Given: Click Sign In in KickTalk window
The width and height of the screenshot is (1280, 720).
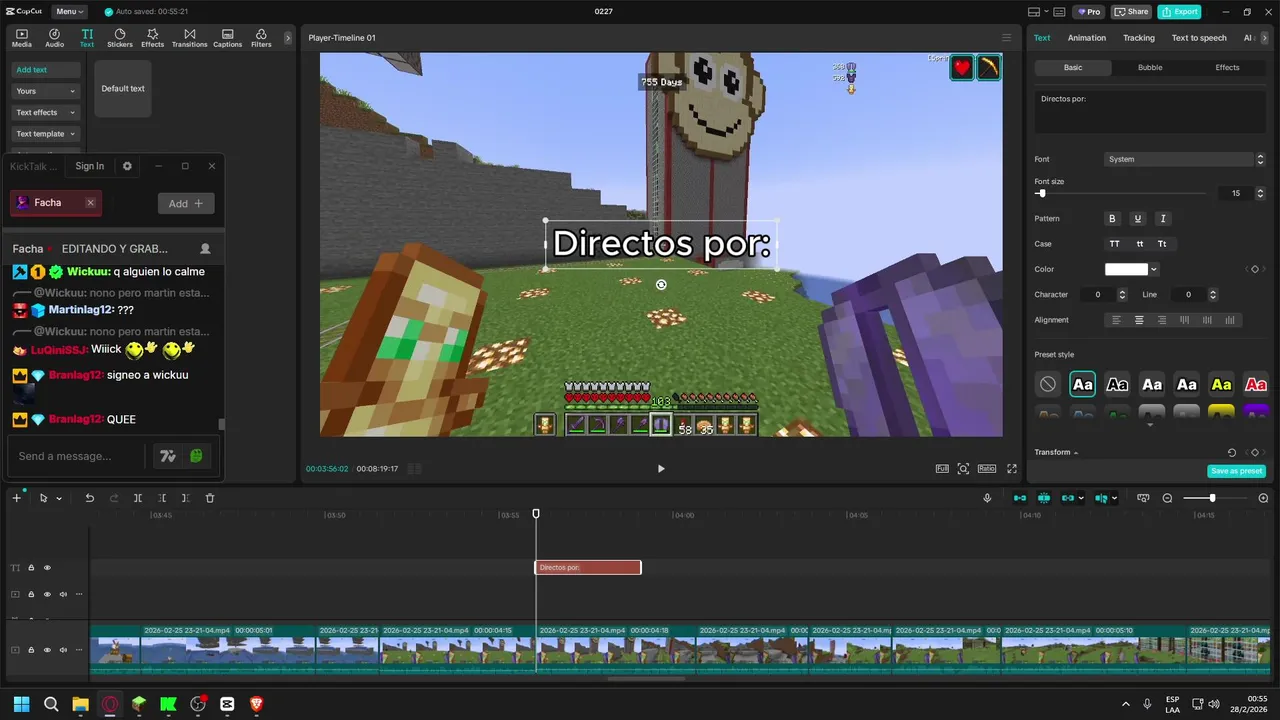Looking at the screenshot, I should click(89, 166).
